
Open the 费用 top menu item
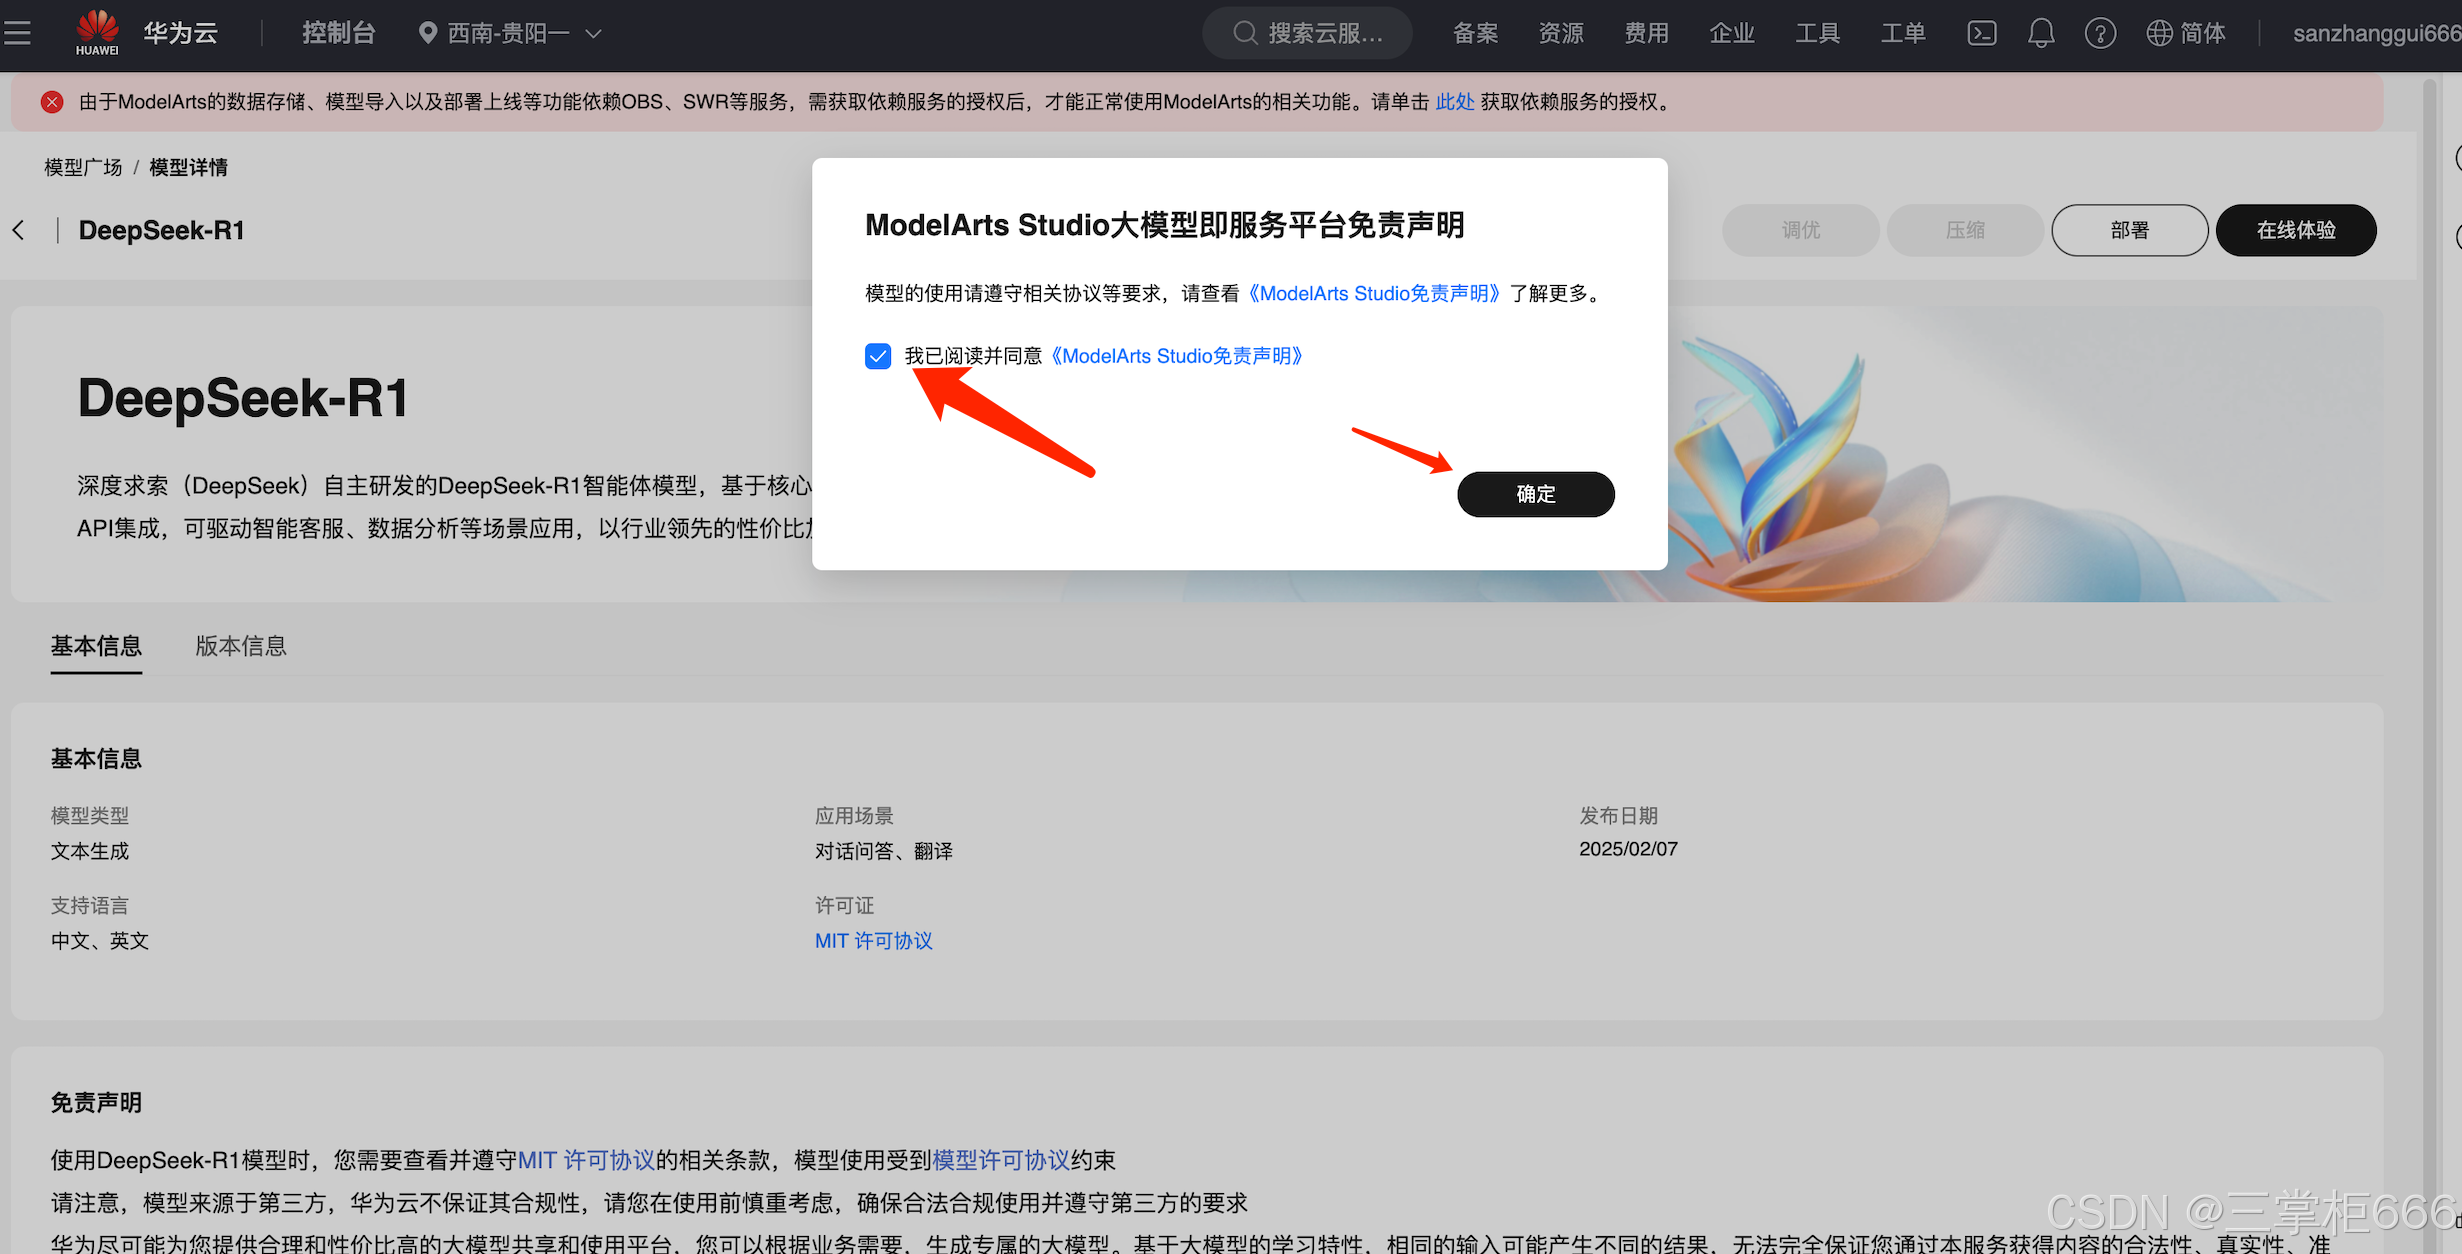tap(1645, 33)
